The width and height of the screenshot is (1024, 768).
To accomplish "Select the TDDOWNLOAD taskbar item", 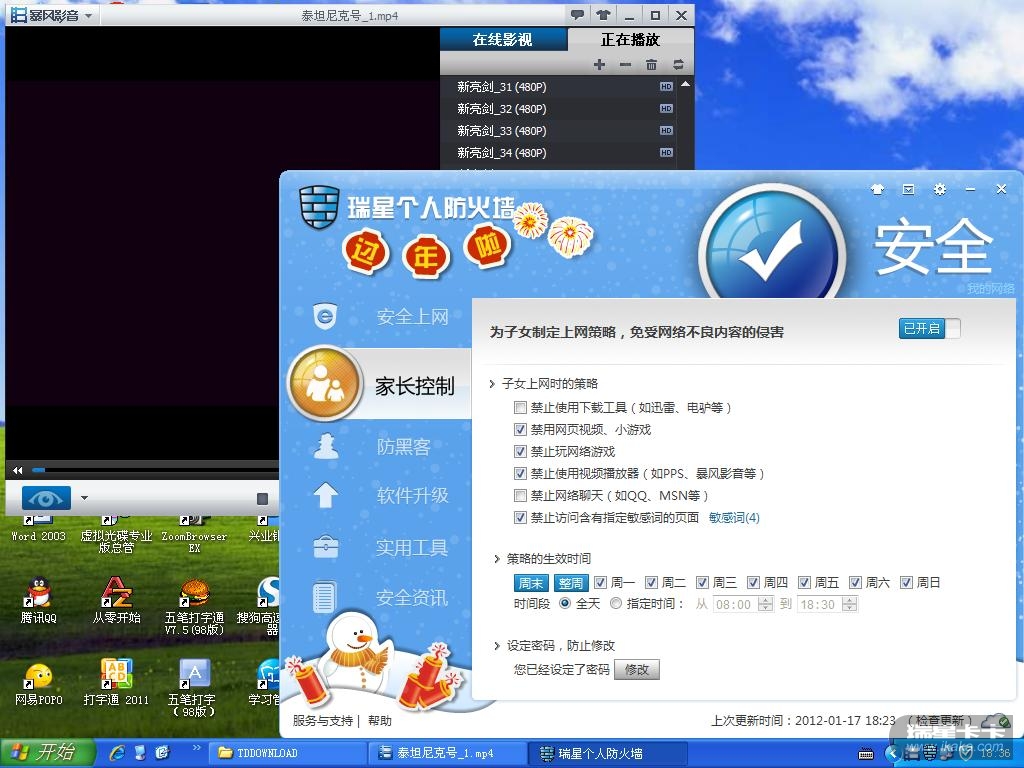I will [x=286, y=753].
